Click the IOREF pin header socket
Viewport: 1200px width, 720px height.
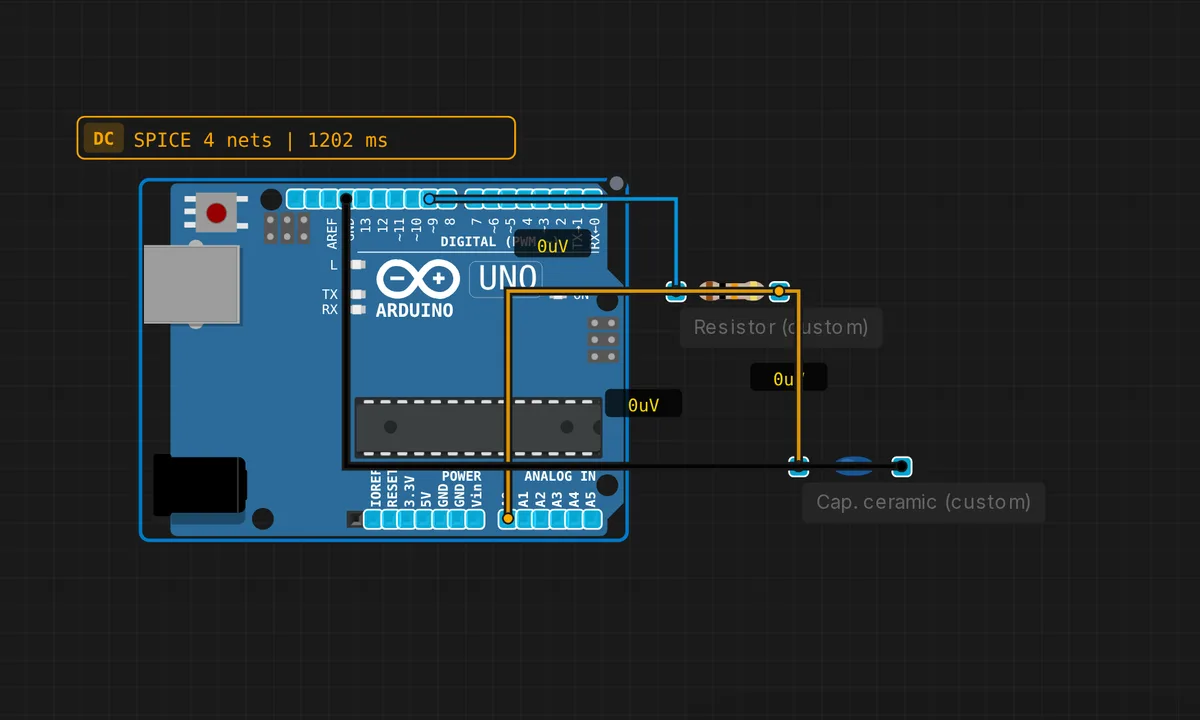coord(373,519)
